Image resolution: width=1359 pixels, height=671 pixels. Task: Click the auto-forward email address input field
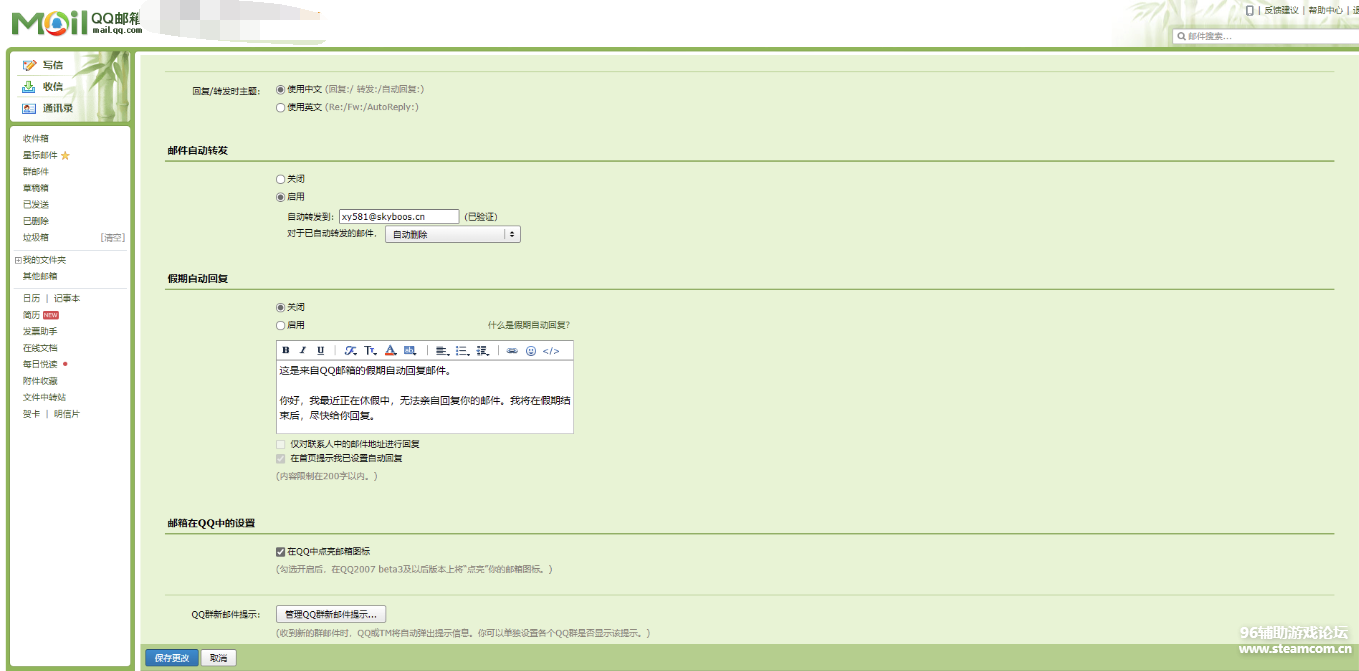pos(397,215)
